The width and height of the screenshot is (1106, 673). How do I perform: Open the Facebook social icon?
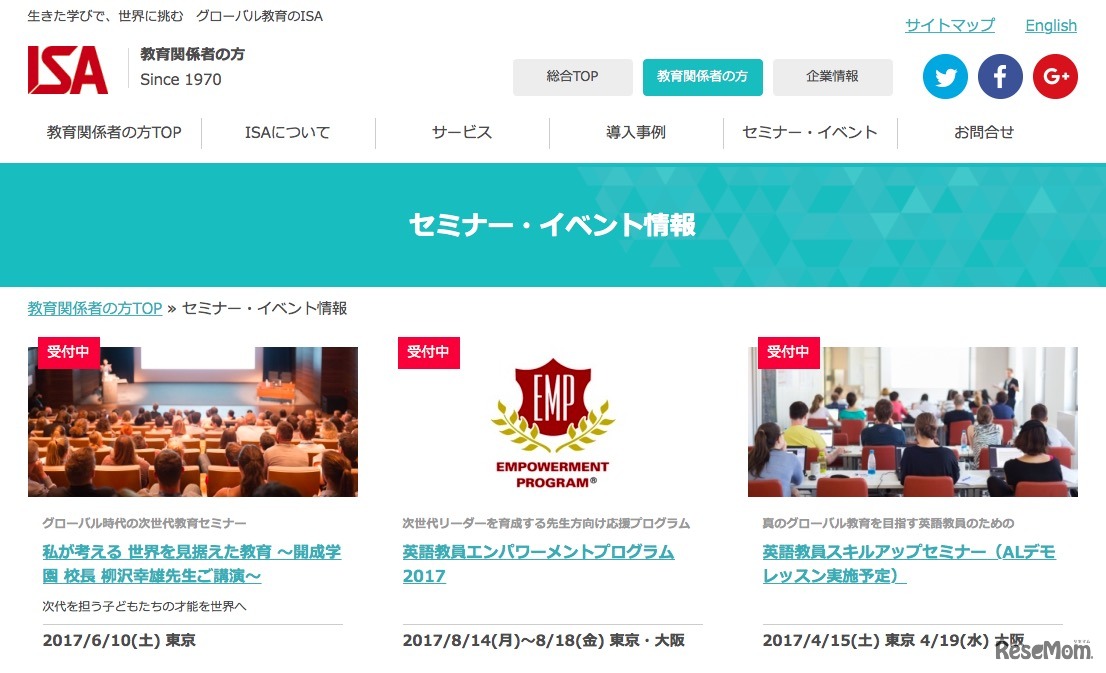[x=1000, y=76]
